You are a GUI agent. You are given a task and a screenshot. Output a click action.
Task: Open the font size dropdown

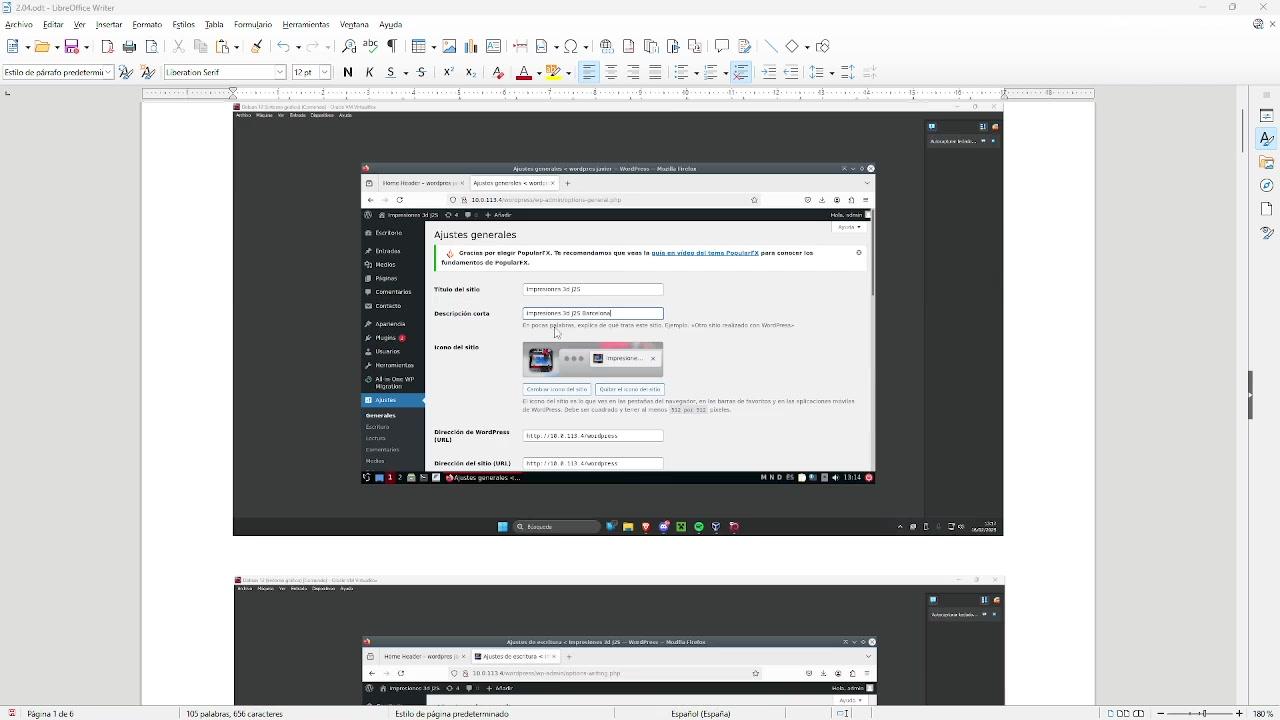tap(325, 73)
